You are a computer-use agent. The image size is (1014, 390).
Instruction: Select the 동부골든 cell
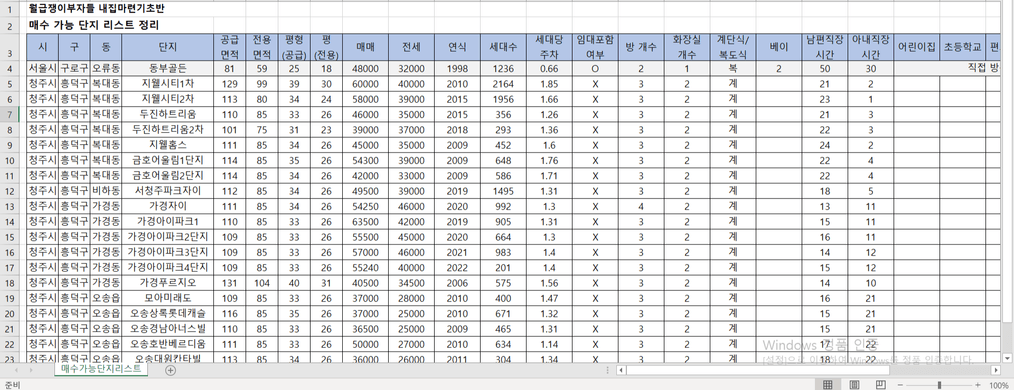click(167, 68)
